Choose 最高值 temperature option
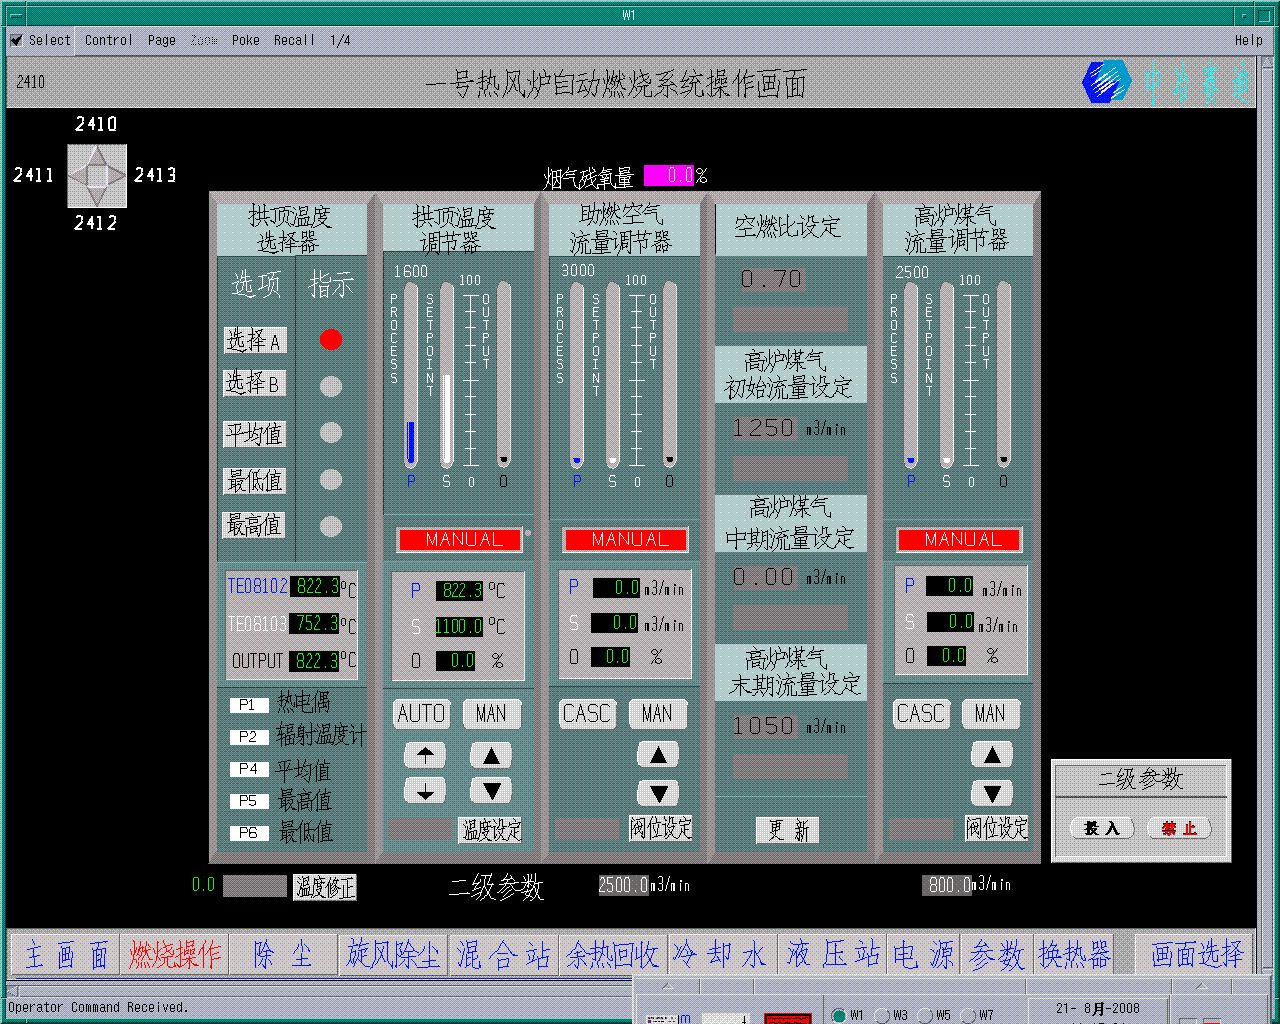The width and height of the screenshot is (1280, 1024). [x=255, y=525]
